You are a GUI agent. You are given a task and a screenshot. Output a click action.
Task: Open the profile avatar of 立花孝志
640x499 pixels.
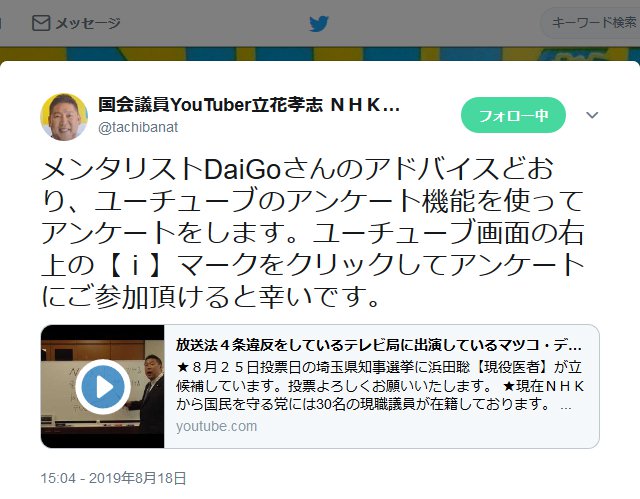point(64,117)
